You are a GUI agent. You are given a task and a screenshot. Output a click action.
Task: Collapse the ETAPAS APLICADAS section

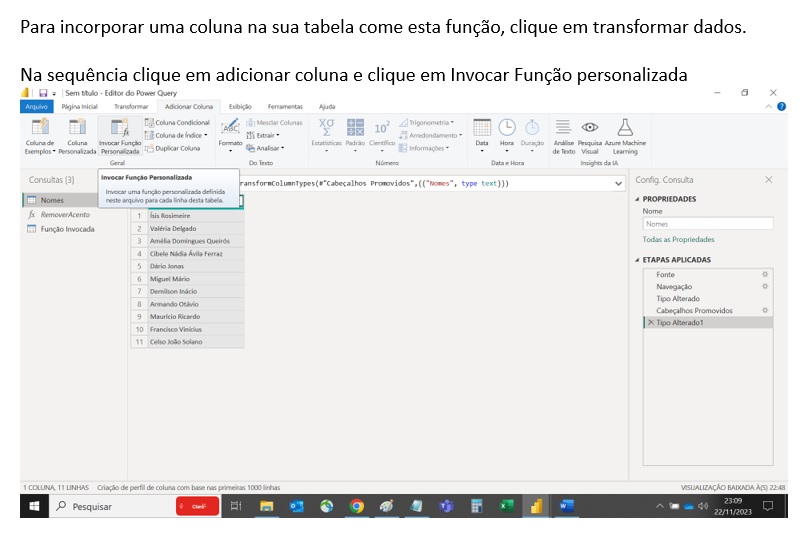[x=637, y=260]
